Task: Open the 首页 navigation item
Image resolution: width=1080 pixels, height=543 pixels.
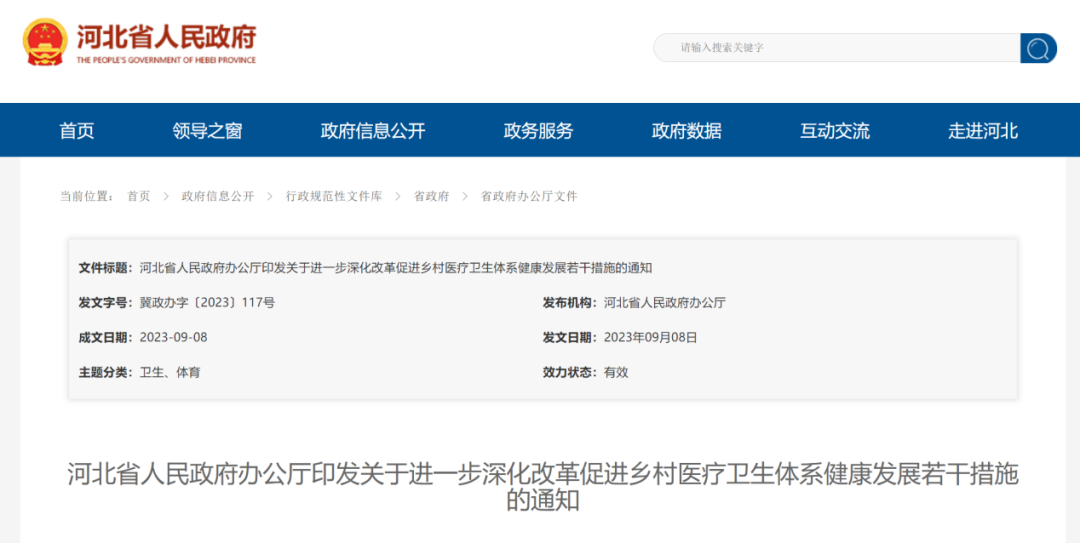Action: pyautogui.click(x=76, y=131)
